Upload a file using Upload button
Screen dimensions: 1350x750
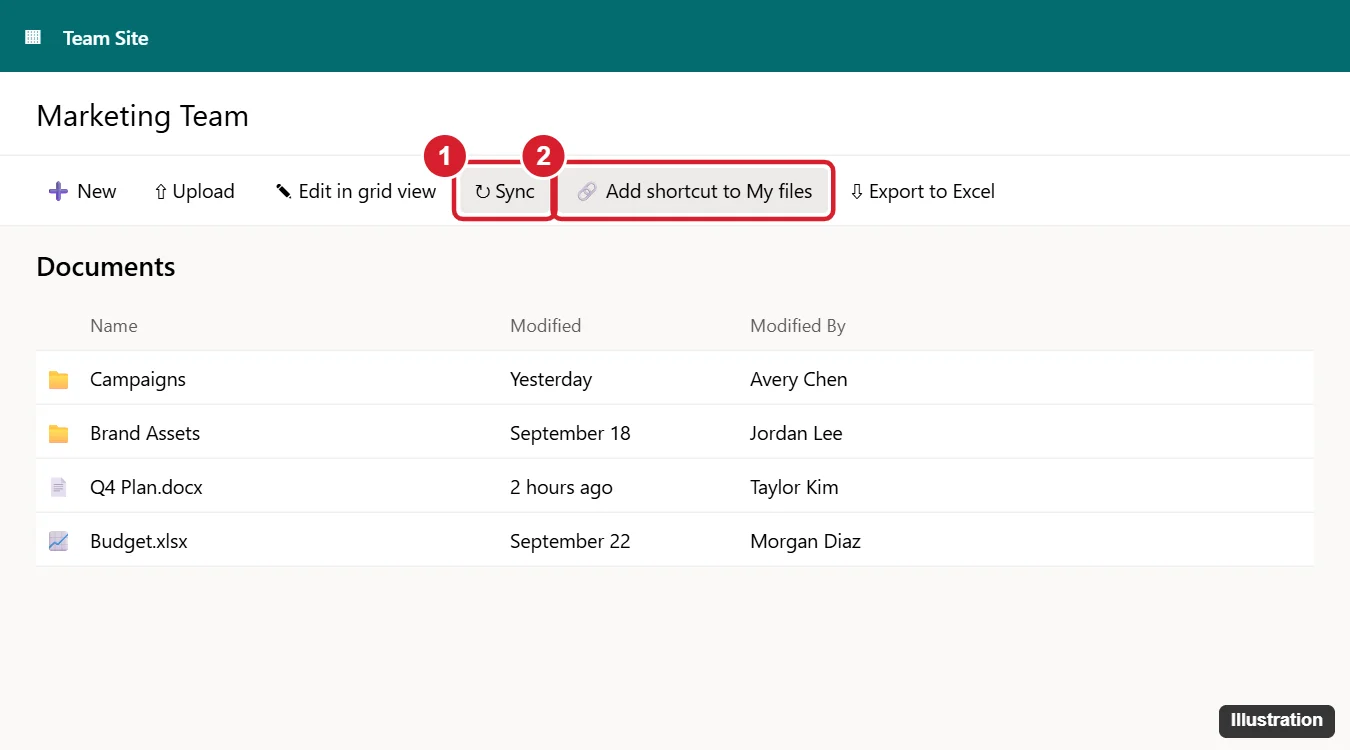pos(194,191)
